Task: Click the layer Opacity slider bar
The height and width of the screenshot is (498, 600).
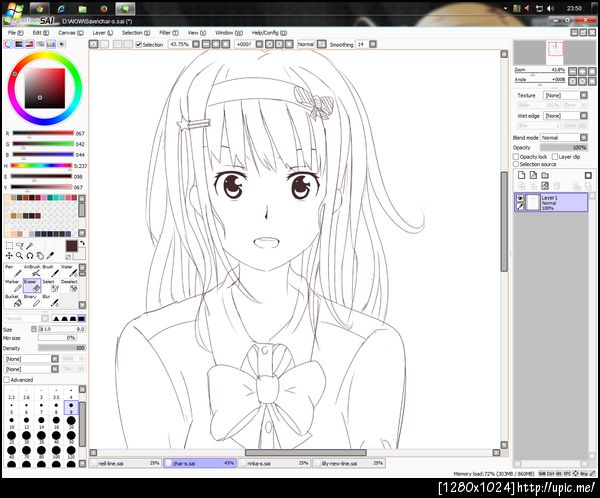Action: coord(564,147)
